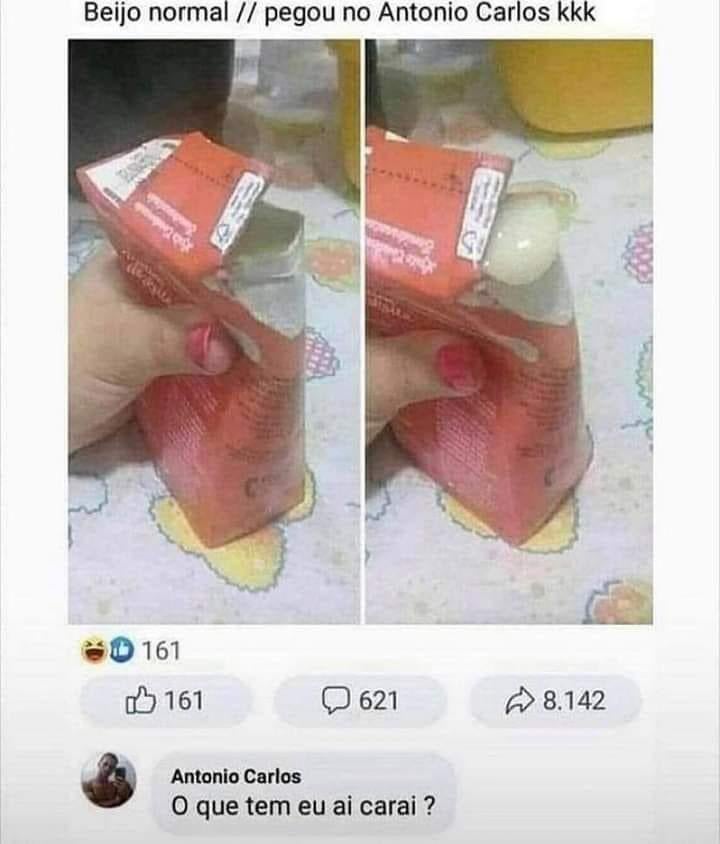This screenshot has width=720, height=844.
Task: Open the reactions count 161 beside emojis
Action: 161,651
